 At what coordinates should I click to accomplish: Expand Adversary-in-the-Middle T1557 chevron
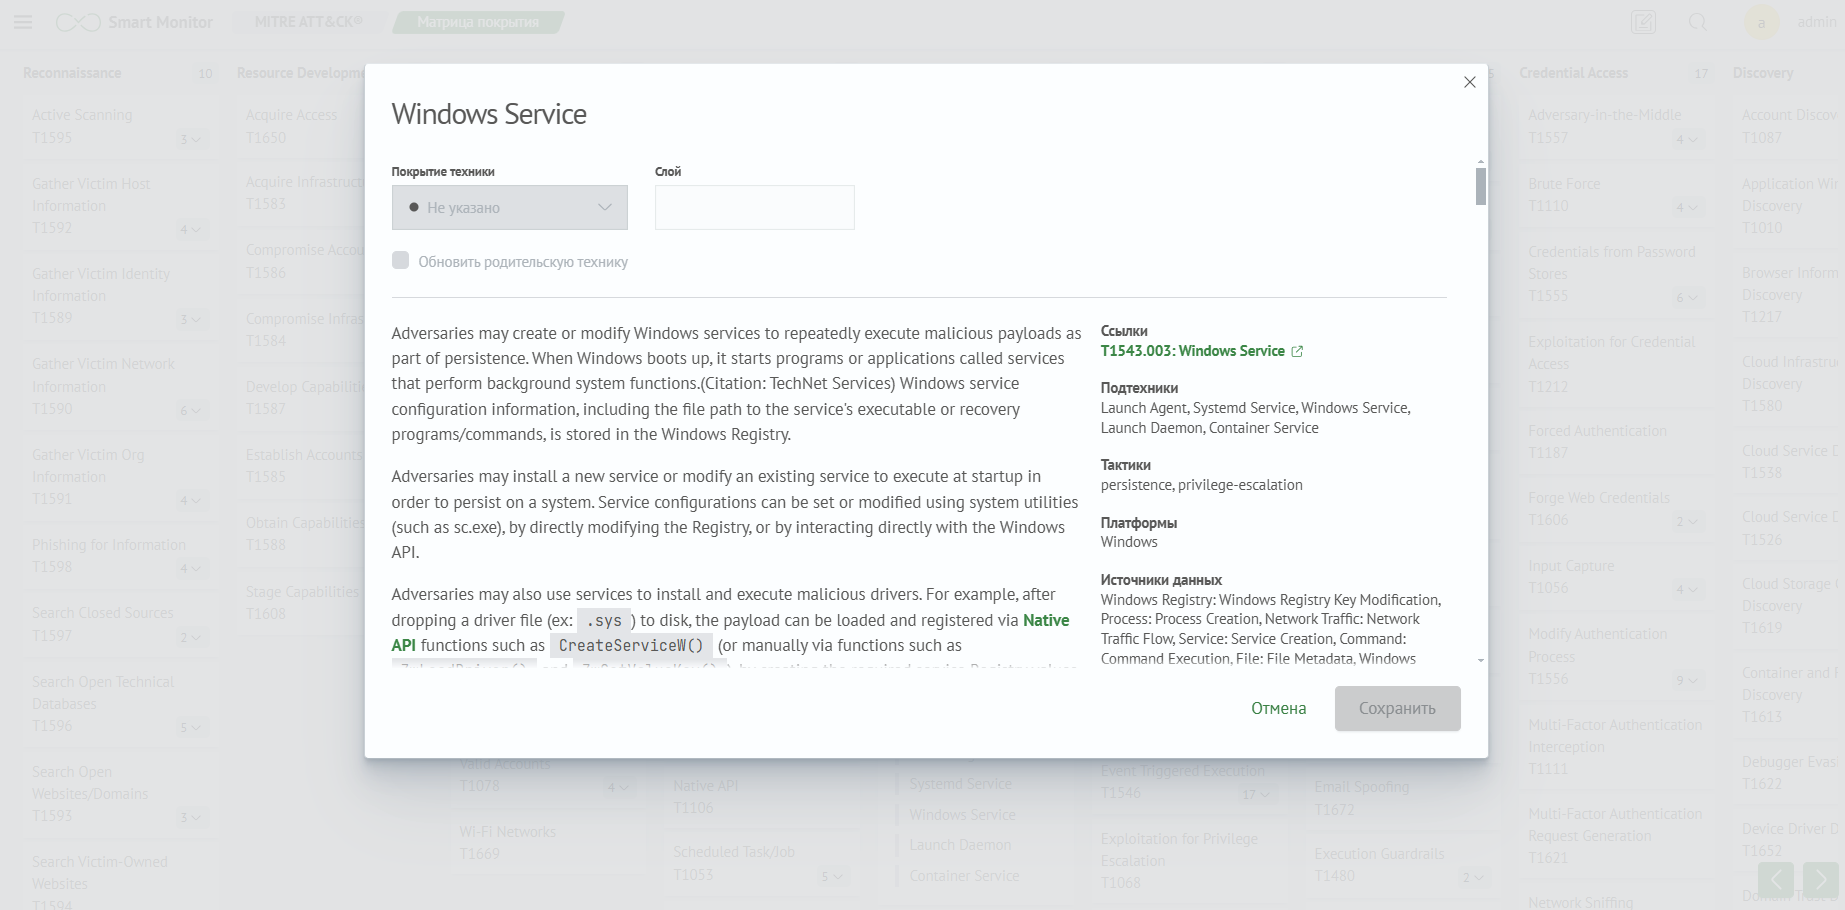(1687, 139)
